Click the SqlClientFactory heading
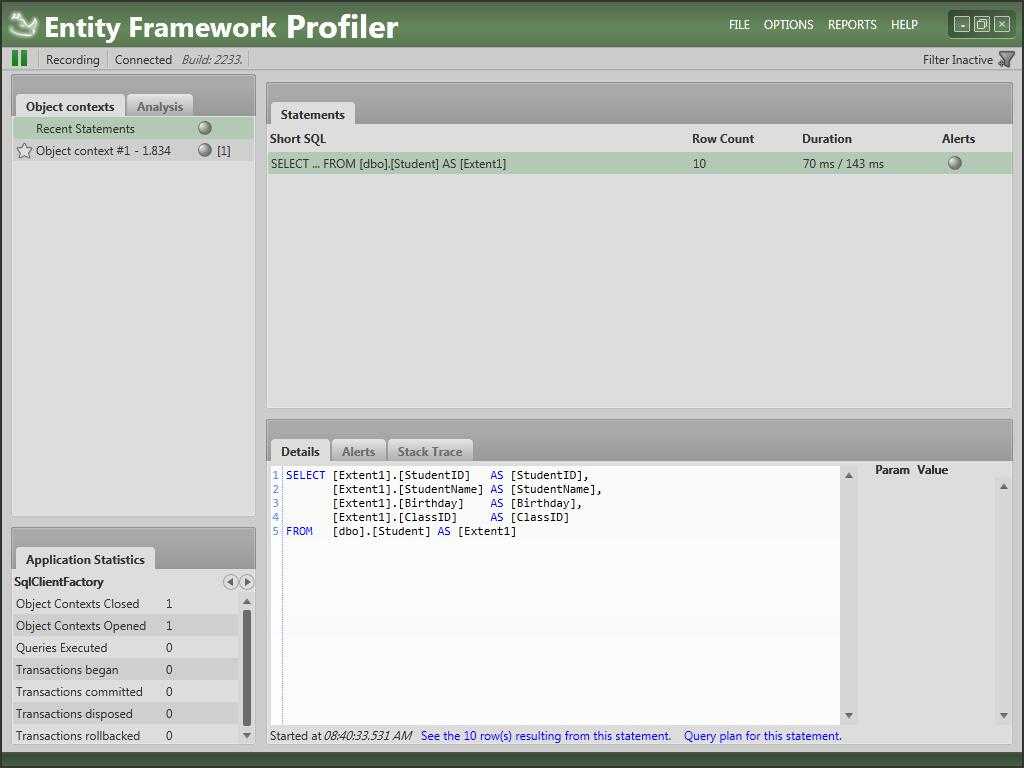The width and height of the screenshot is (1024, 768). (59, 582)
